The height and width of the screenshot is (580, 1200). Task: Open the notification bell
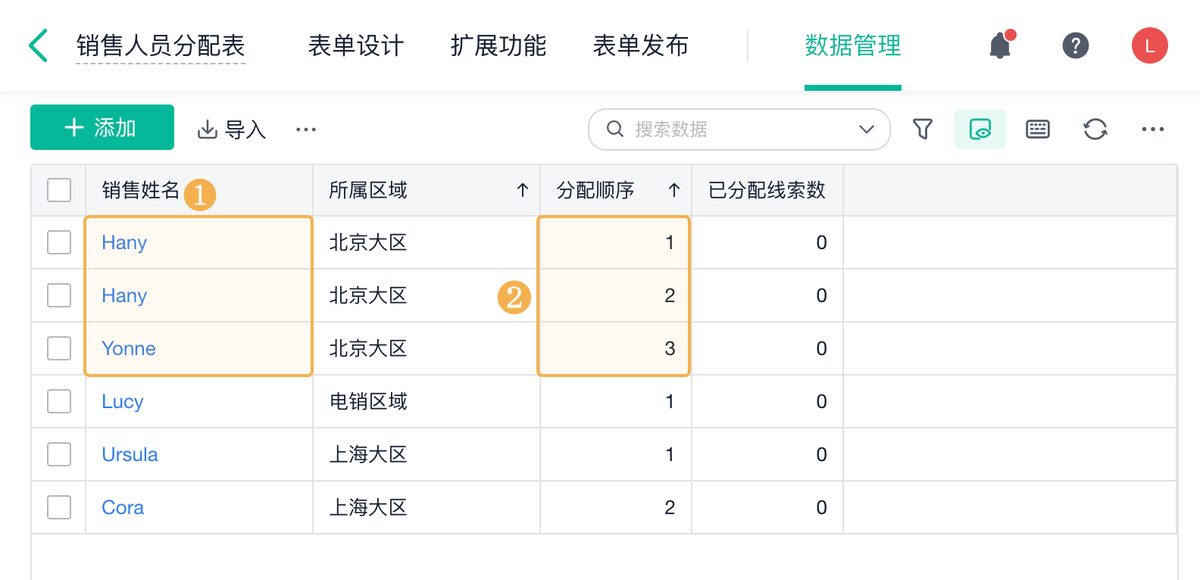(1000, 45)
